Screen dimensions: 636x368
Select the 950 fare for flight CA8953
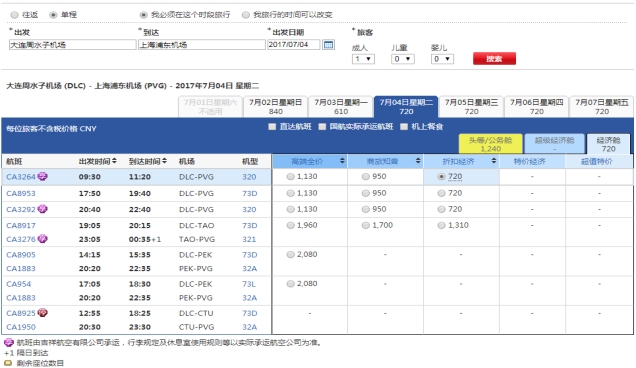pyautogui.click(x=366, y=194)
